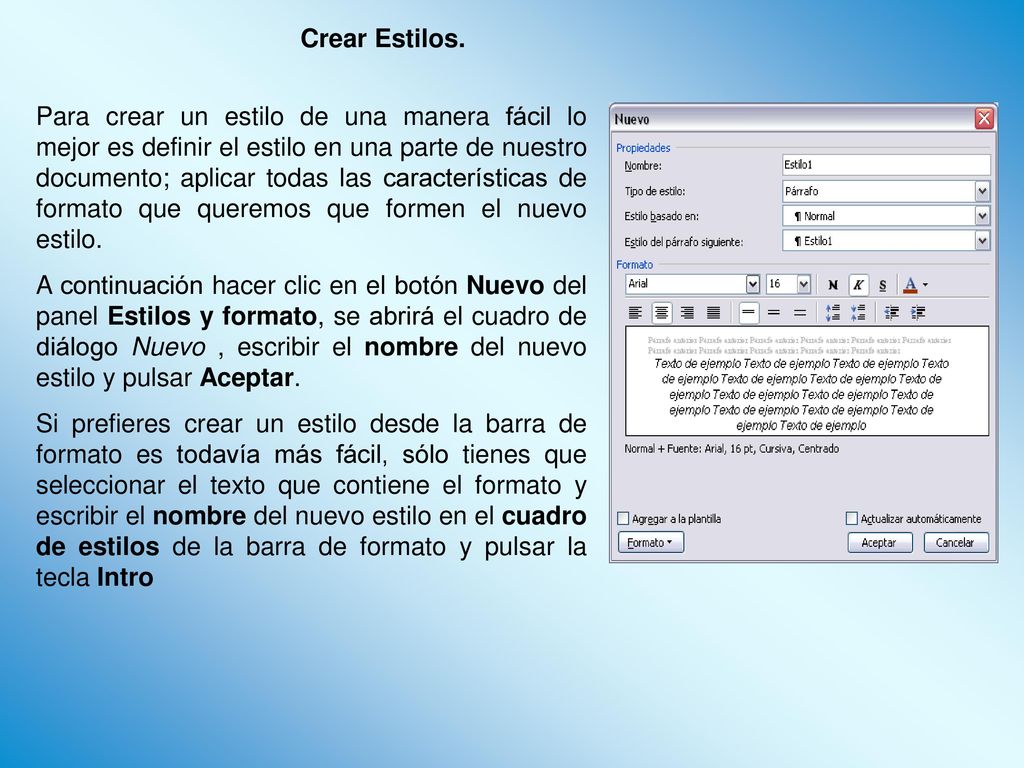
Task: Click the 'Propiedades' section label
Action: click(643, 148)
